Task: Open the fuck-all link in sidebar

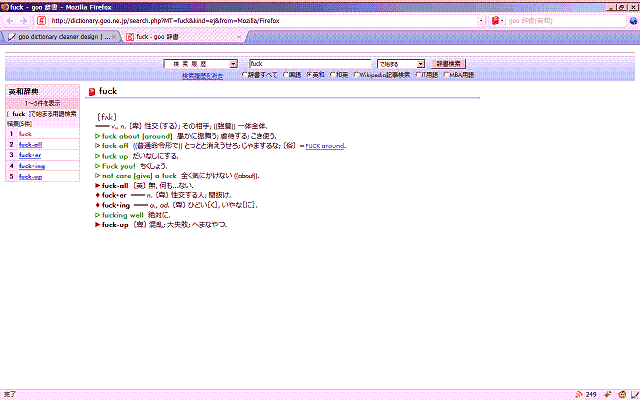Action: point(30,144)
